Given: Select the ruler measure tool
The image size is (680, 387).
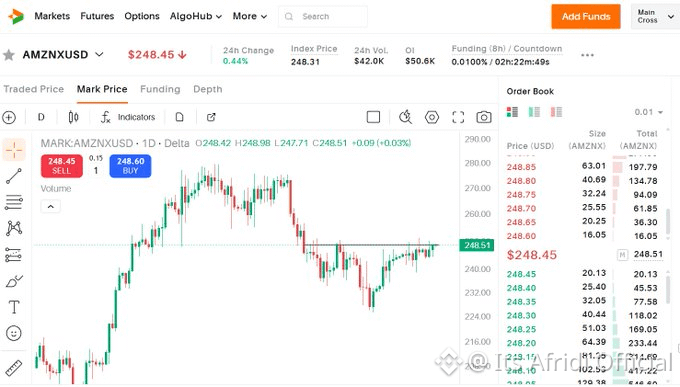Looking at the screenshot, I should [14, 367].
